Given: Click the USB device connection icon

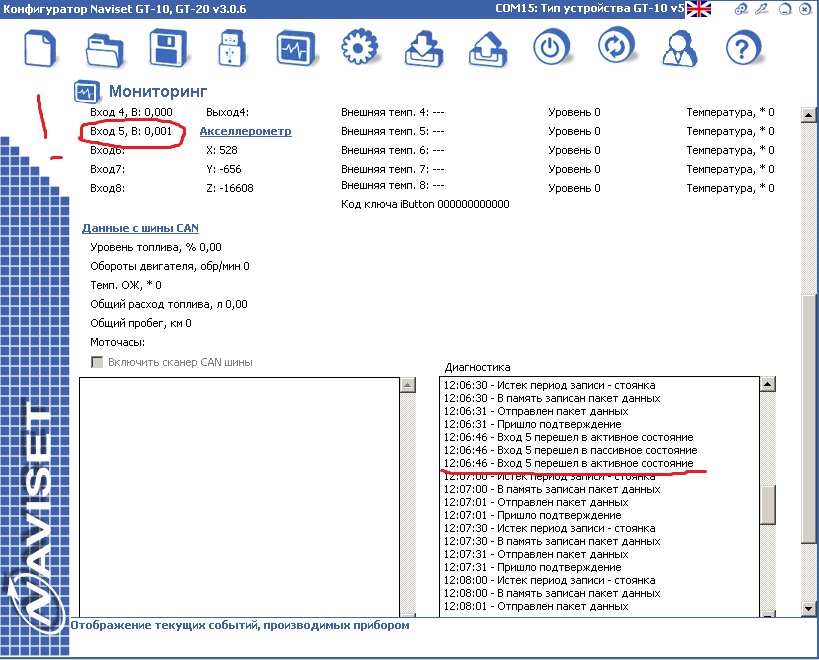Looking at the screenshot, I should tap(231, 48).
